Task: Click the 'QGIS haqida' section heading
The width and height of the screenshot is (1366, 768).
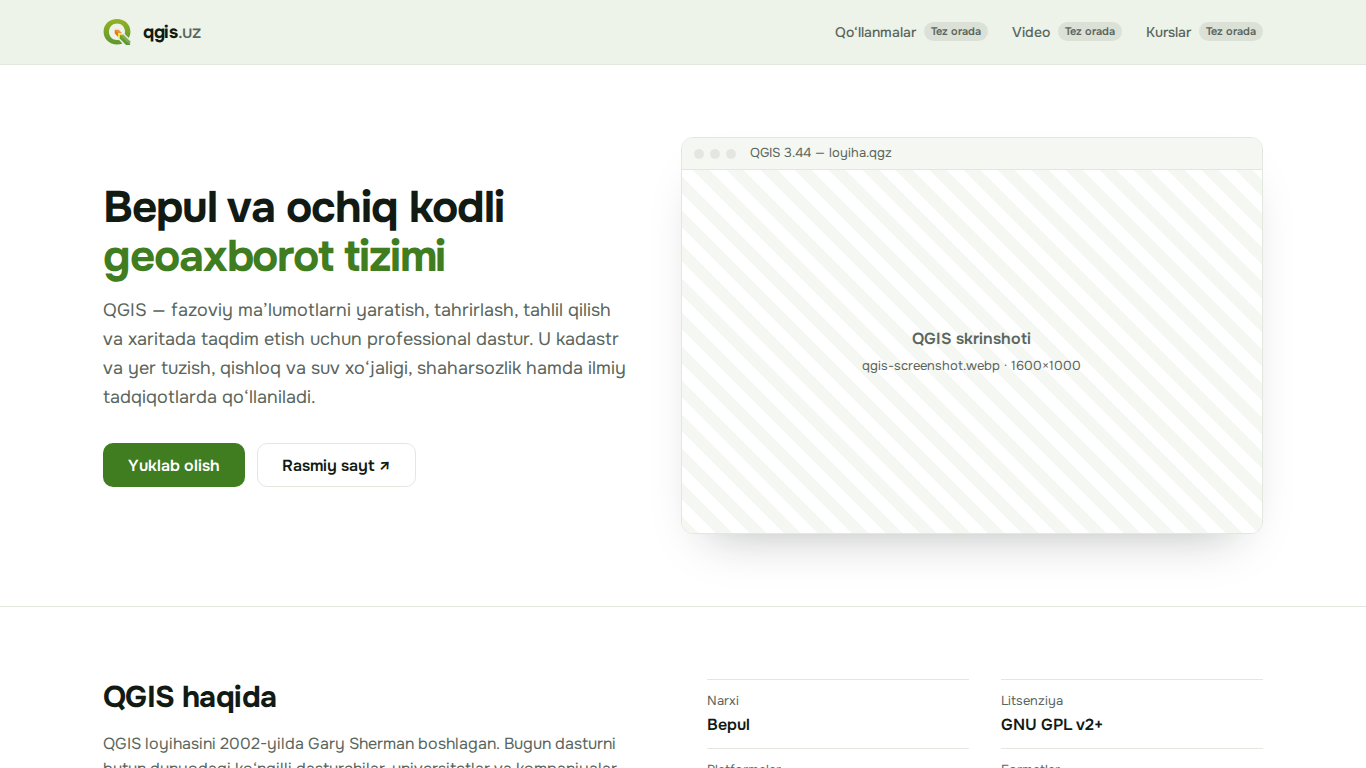Action: 190,697
